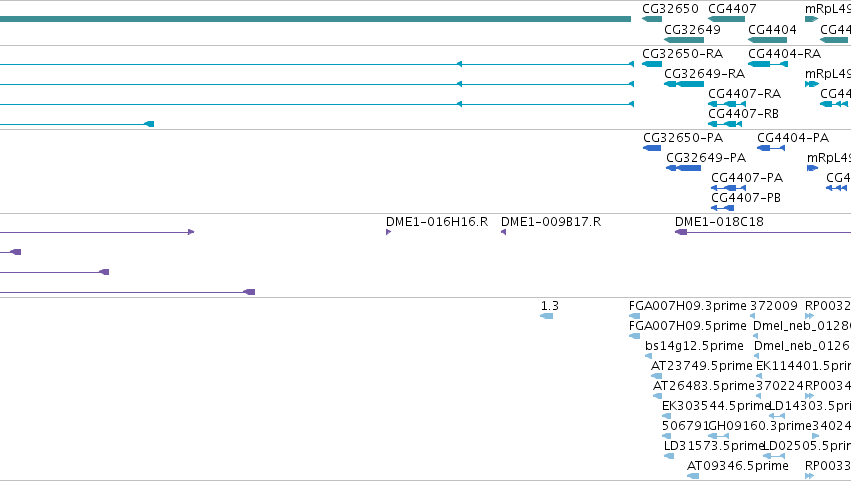Click the CG32649-RA transcript label
Screen dimensions: 851x481
(704, 74)
